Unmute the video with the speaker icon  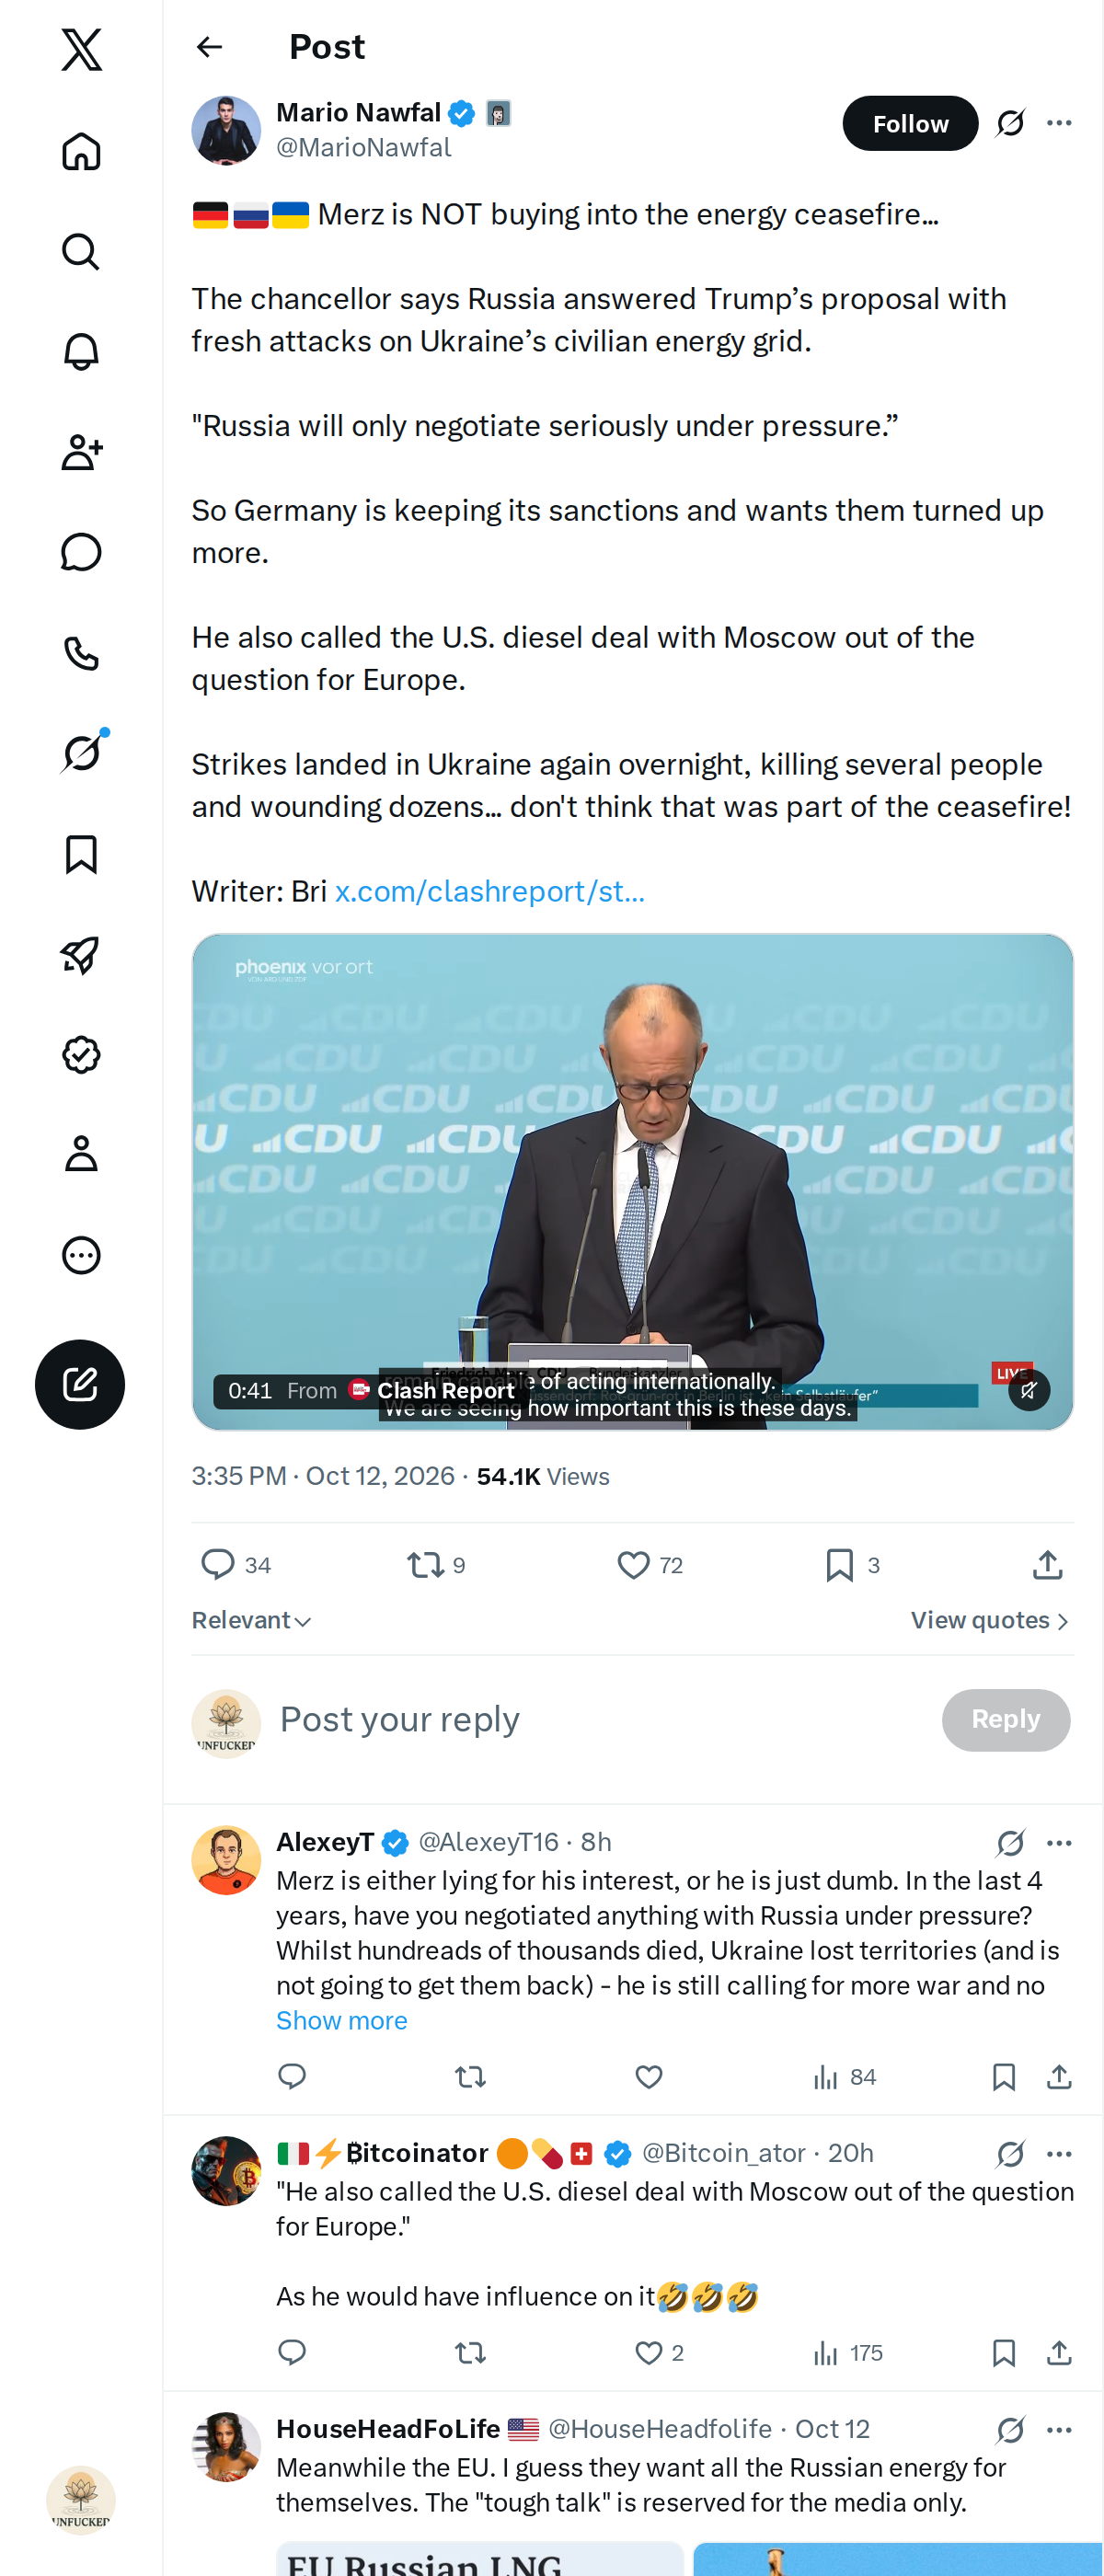(1029, 1389)
